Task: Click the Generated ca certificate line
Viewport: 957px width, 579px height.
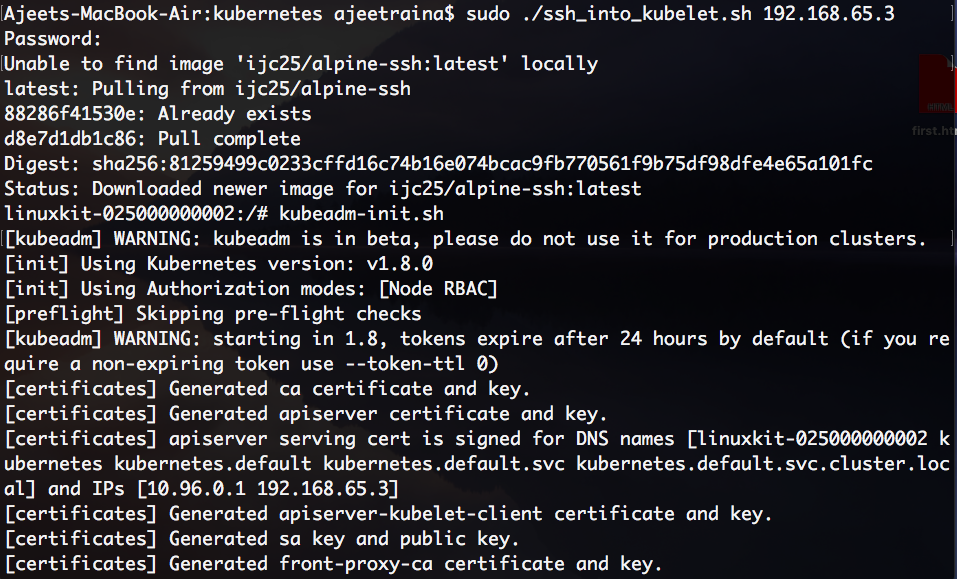Action: (267, 389)
